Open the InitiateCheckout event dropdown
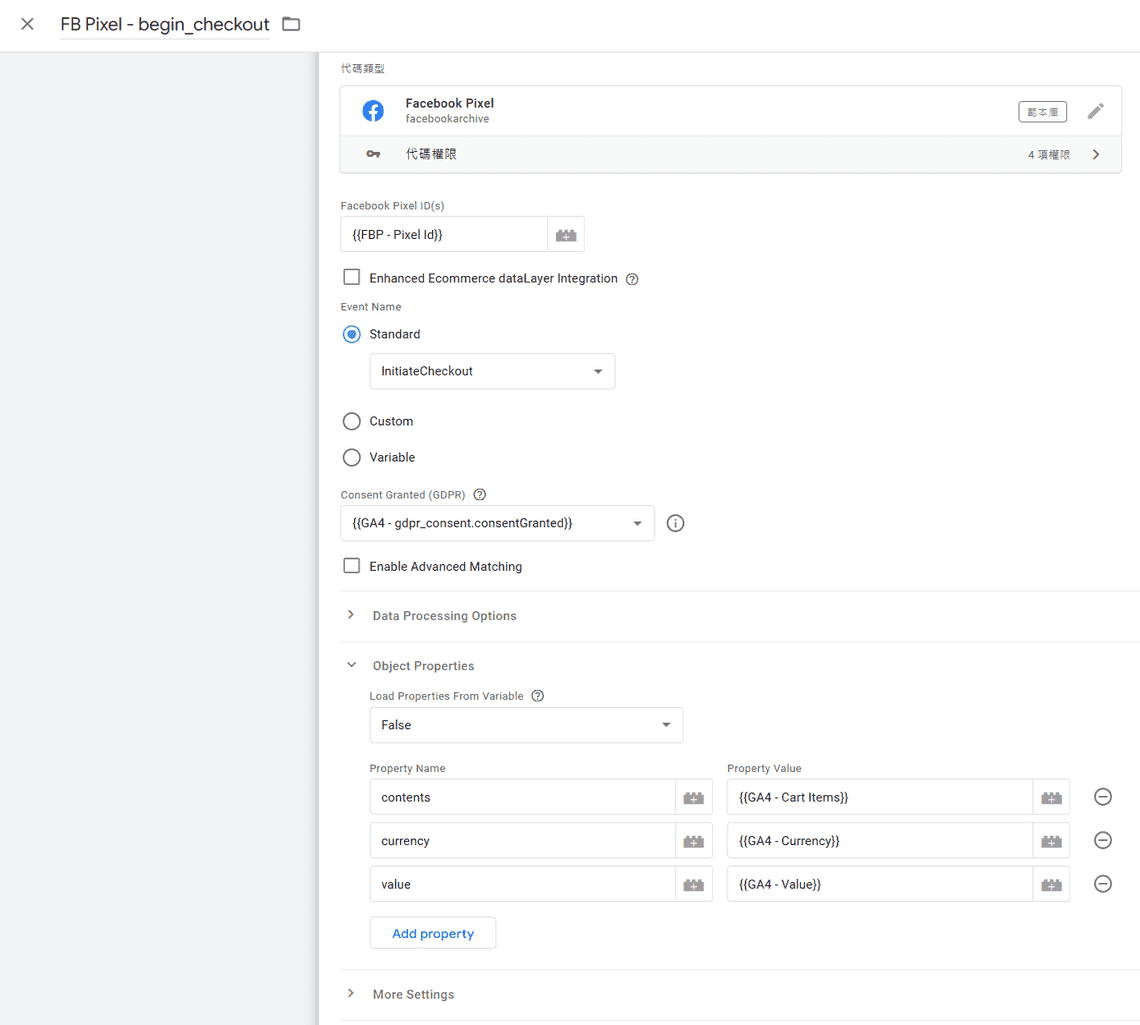The width and height of the screenshot is (1140, 1025). 492,371
